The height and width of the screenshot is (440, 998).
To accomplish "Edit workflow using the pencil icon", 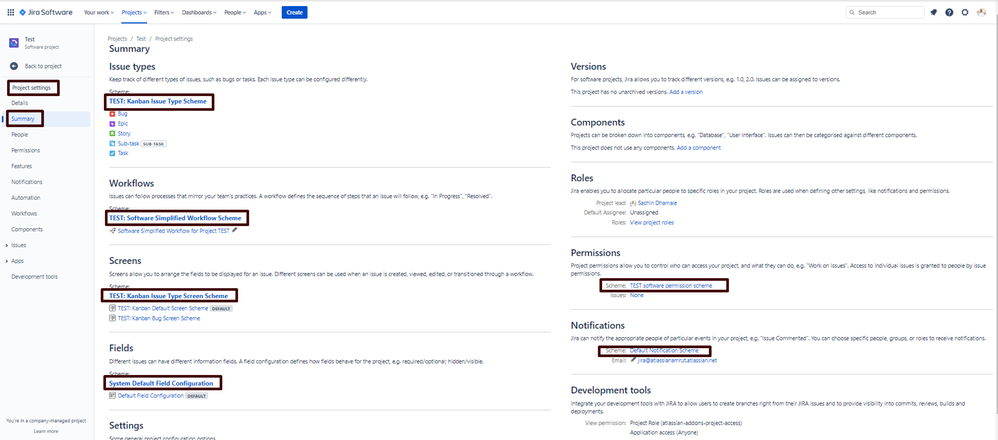I will pyautogui.click(x=235, y=231).
